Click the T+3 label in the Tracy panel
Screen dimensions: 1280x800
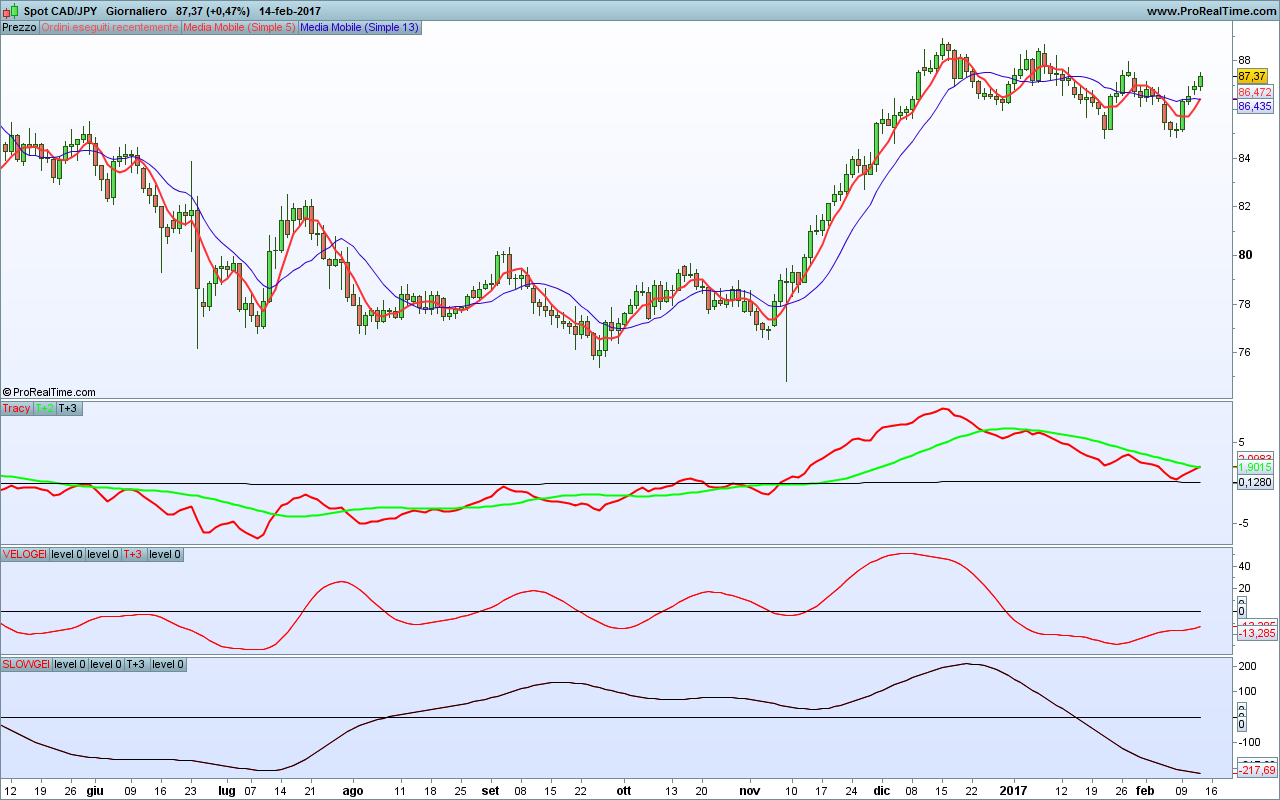coord(68,408)
